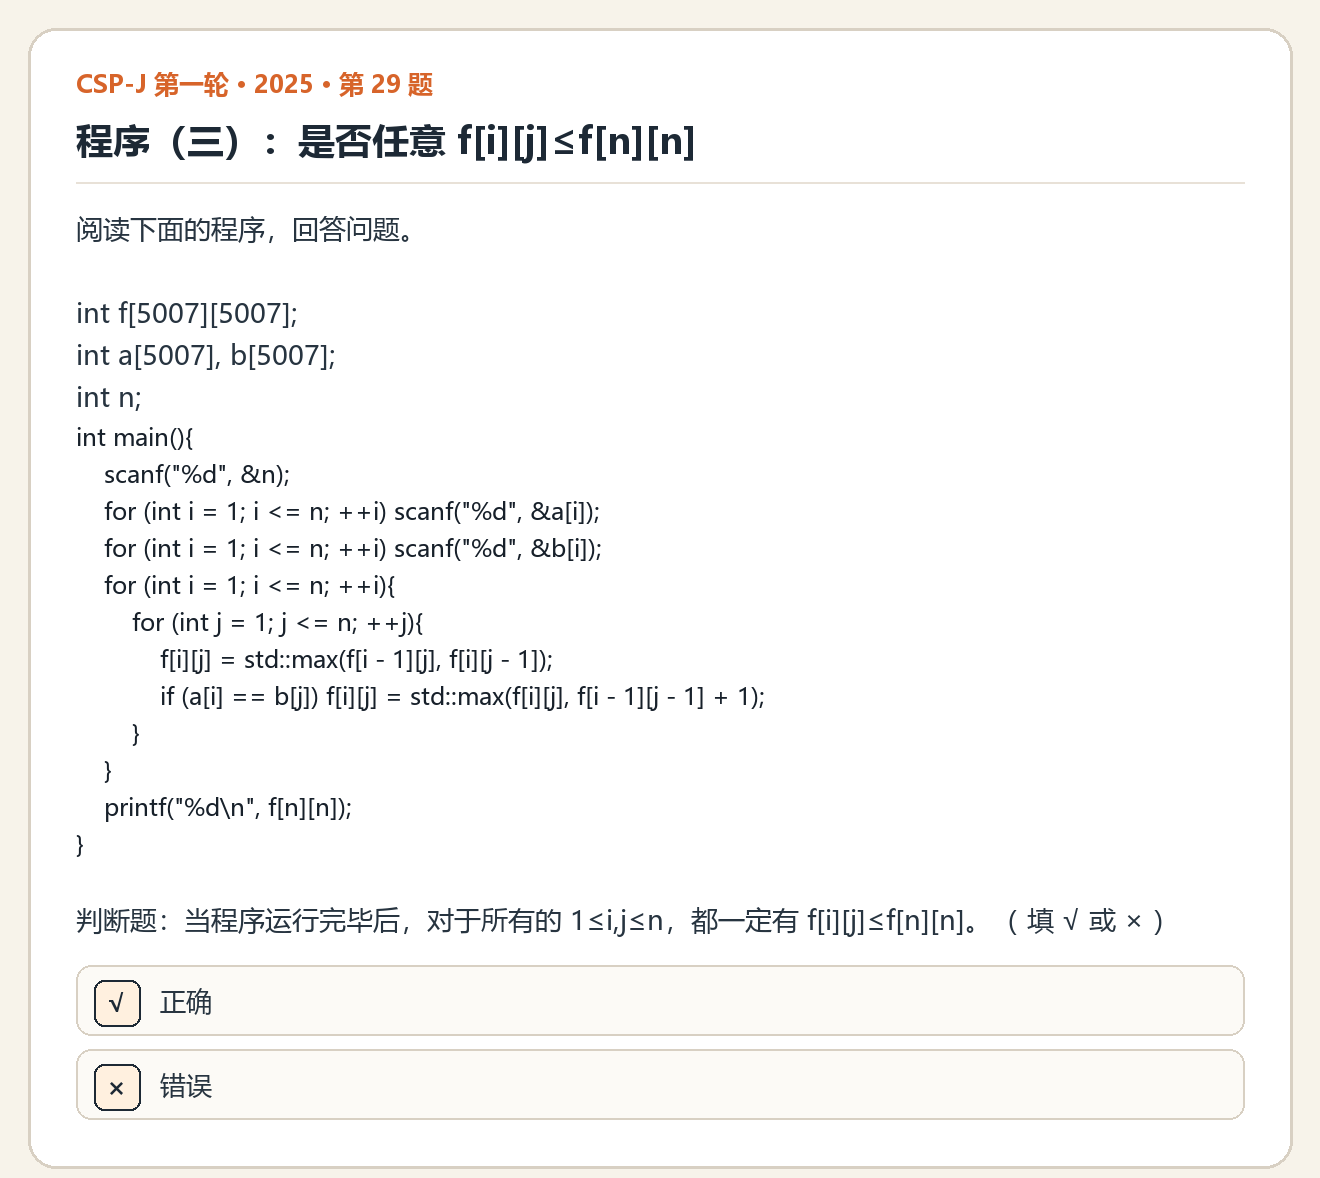Image resolution: width=1320 pixels, height=1178 pixels.
Task: Select the 正确 answer label
Action: click(x=186, y=1002)
